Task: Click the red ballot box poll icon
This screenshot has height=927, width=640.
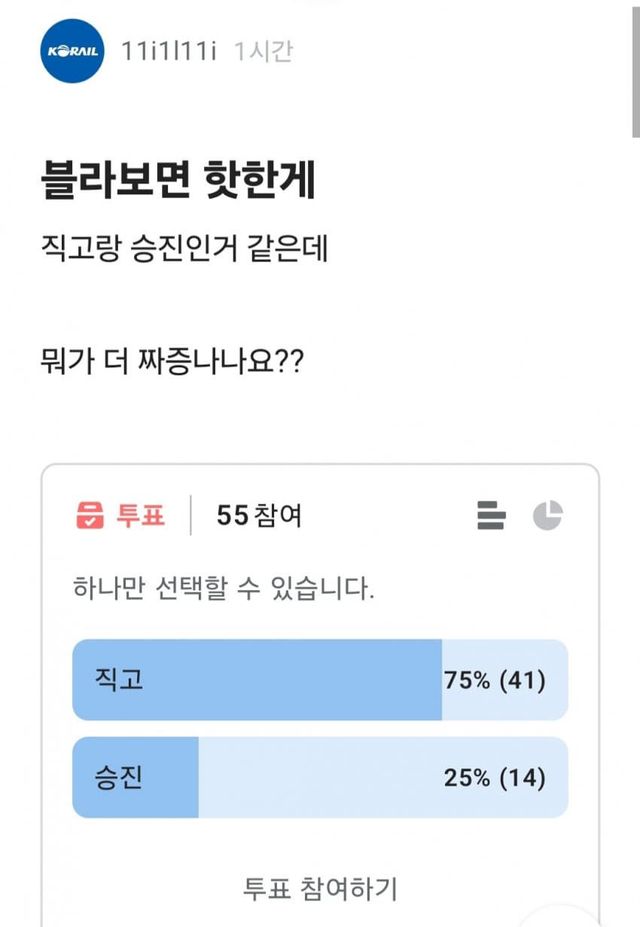Action: pyautogui.click(x=91, y=515)
